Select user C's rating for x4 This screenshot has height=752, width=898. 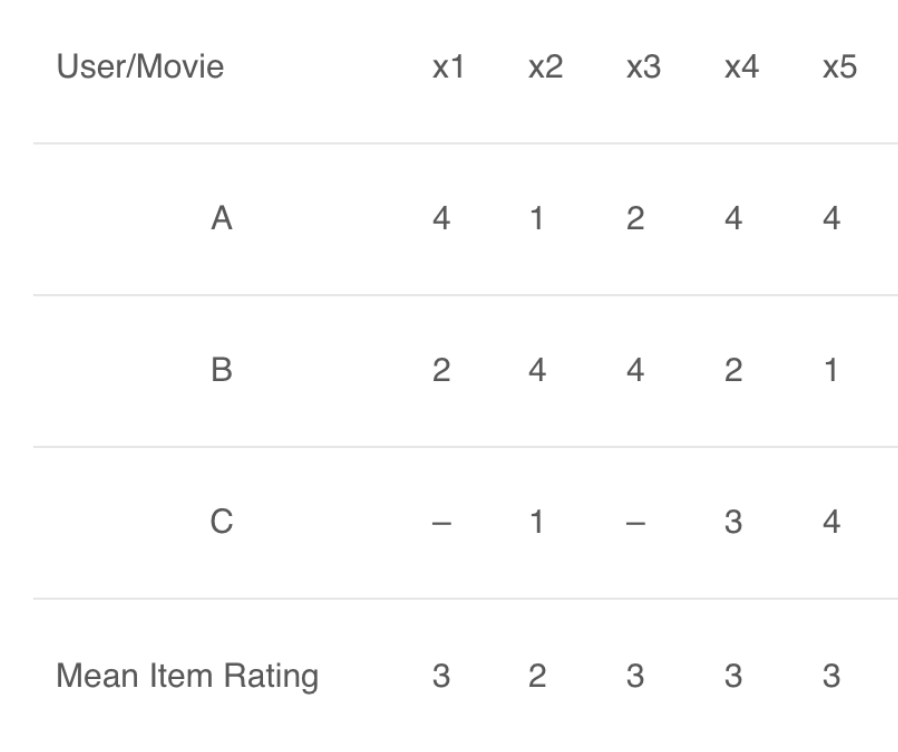coord(734,523)
